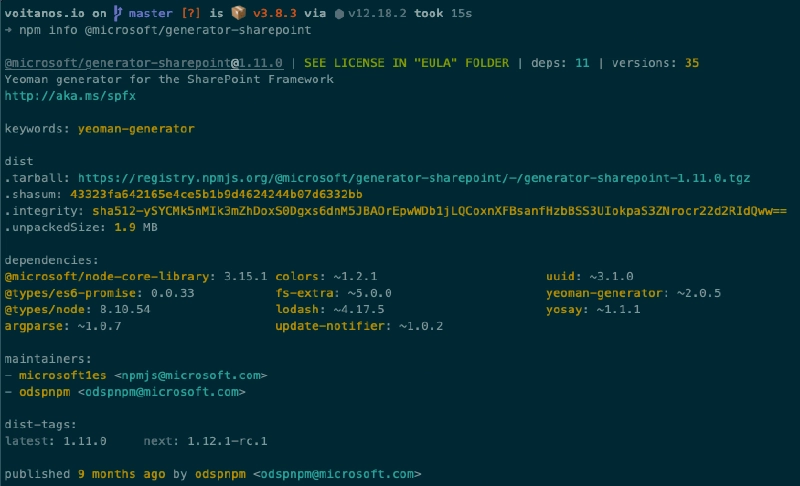
Task: Select 'SEE LICENSE IN "EULA" FOLDER' text
Action: tap(407, 63)
